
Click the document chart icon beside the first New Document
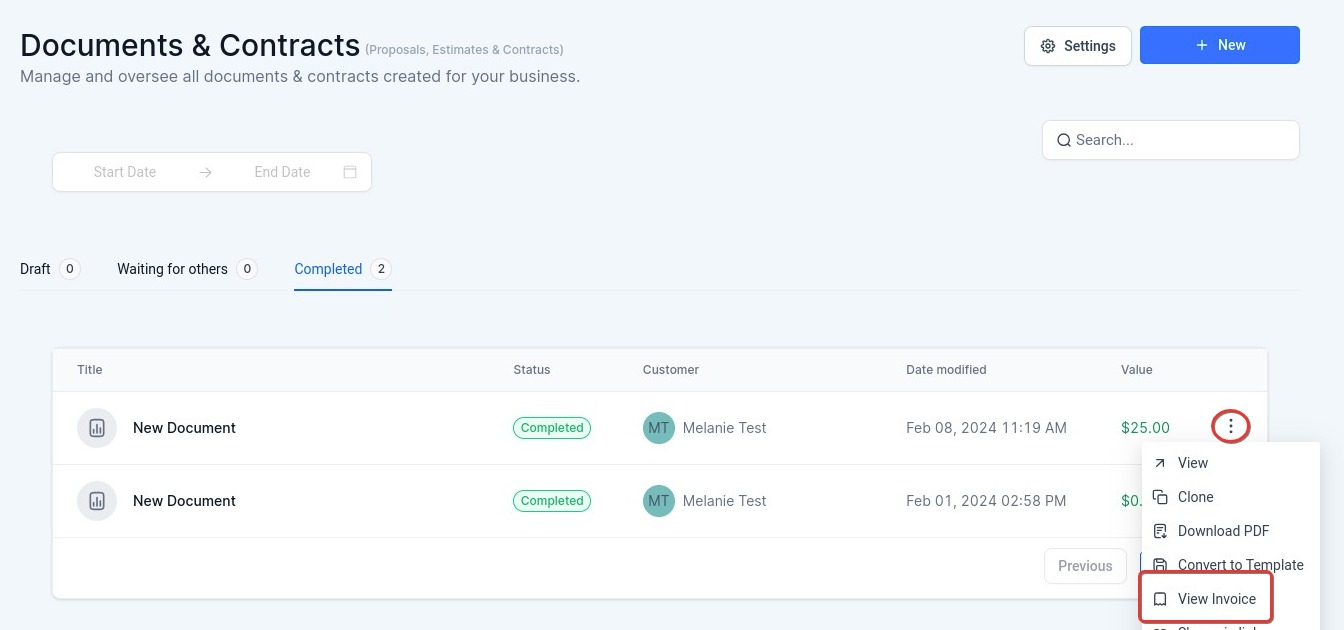96,427
